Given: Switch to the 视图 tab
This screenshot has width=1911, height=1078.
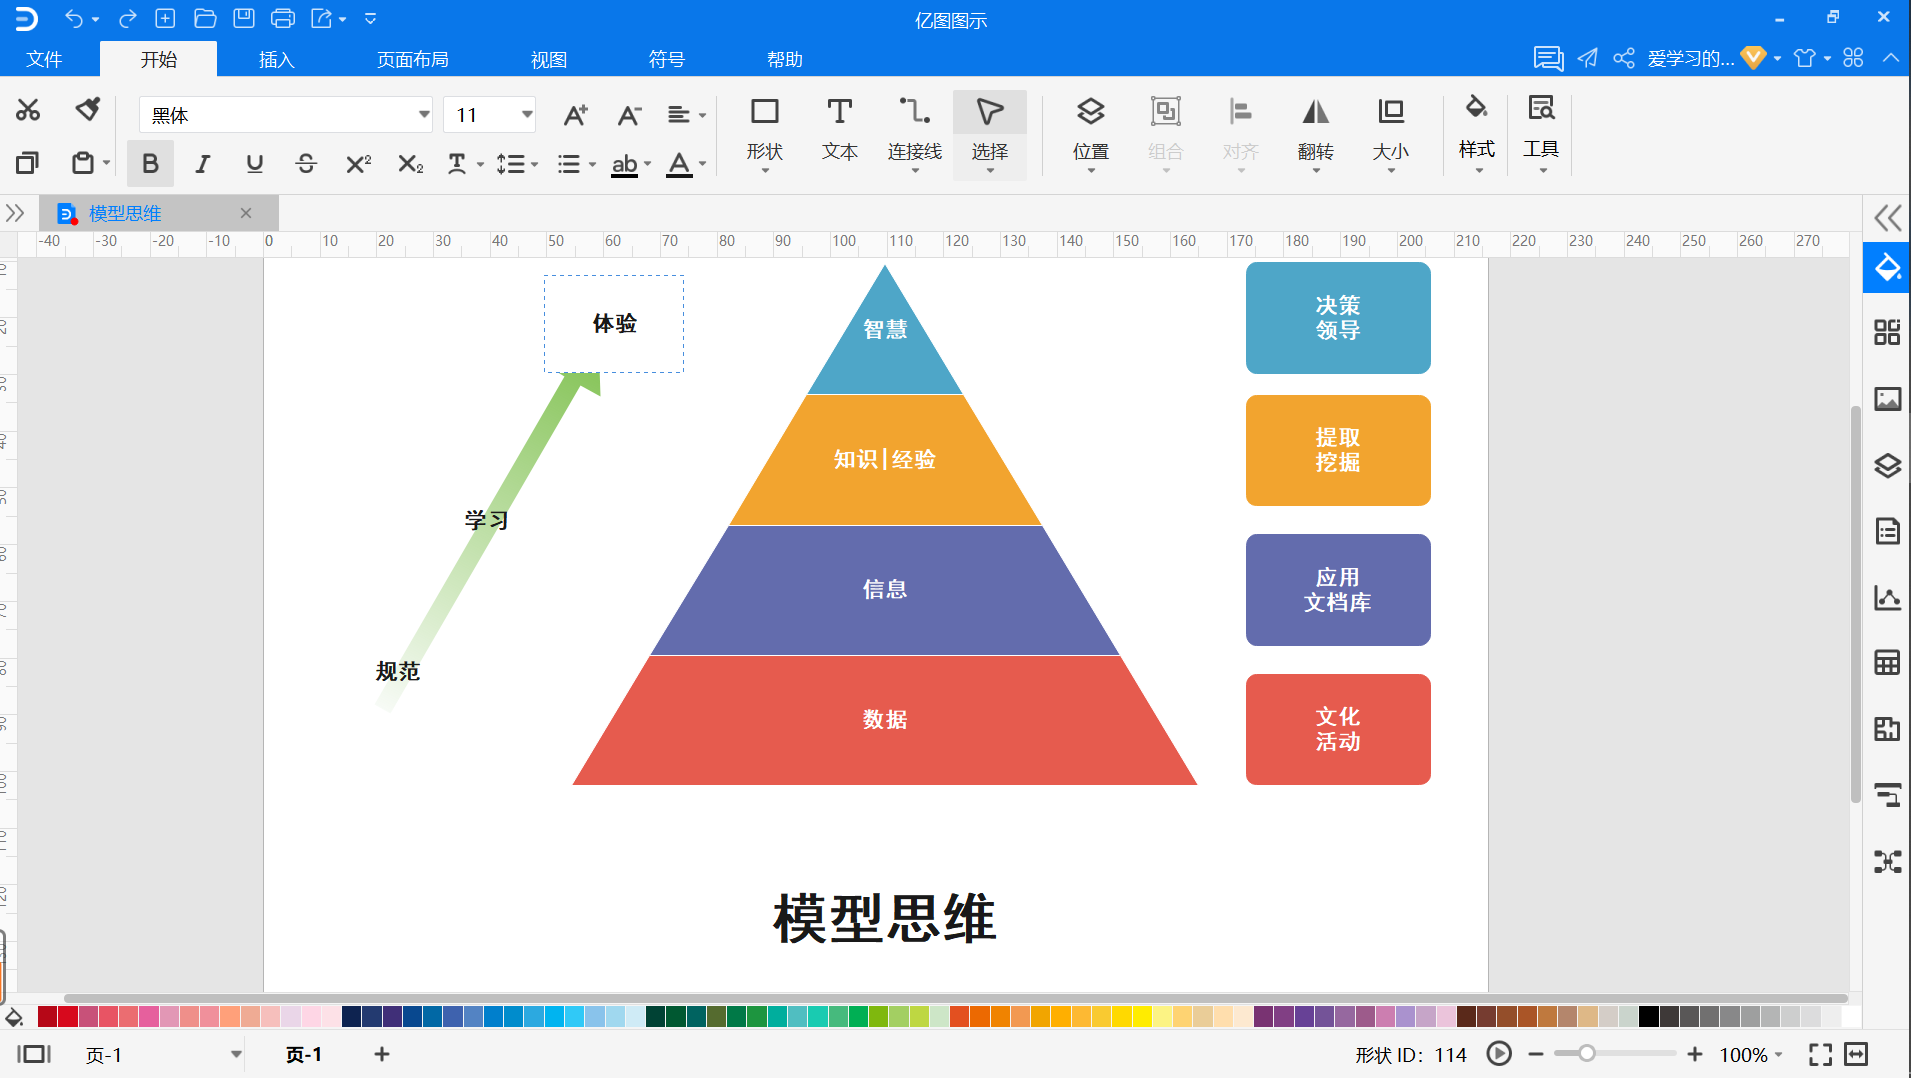Looking at the screenshot, I should 549,59.
